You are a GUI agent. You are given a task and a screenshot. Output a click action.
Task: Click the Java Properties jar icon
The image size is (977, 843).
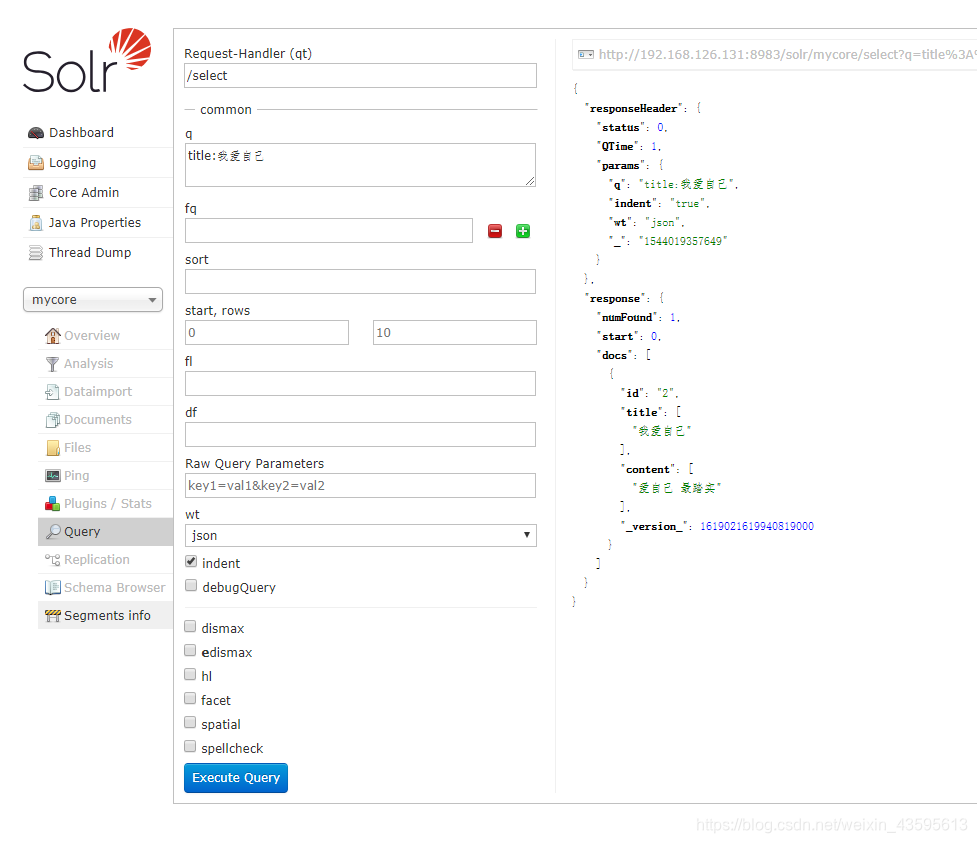[36, 222]
